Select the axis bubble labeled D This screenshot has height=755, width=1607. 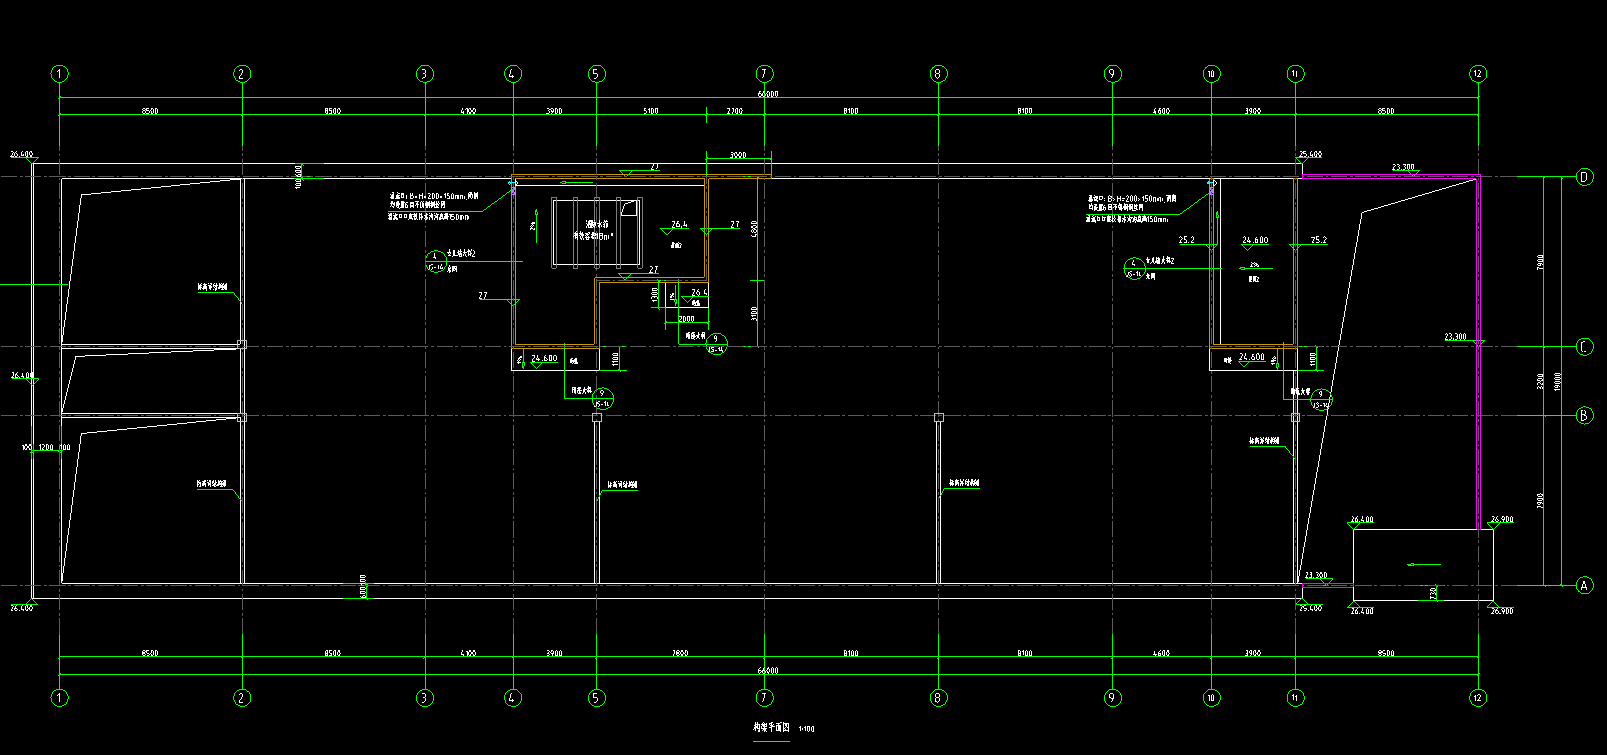(x=1585, y=177)
